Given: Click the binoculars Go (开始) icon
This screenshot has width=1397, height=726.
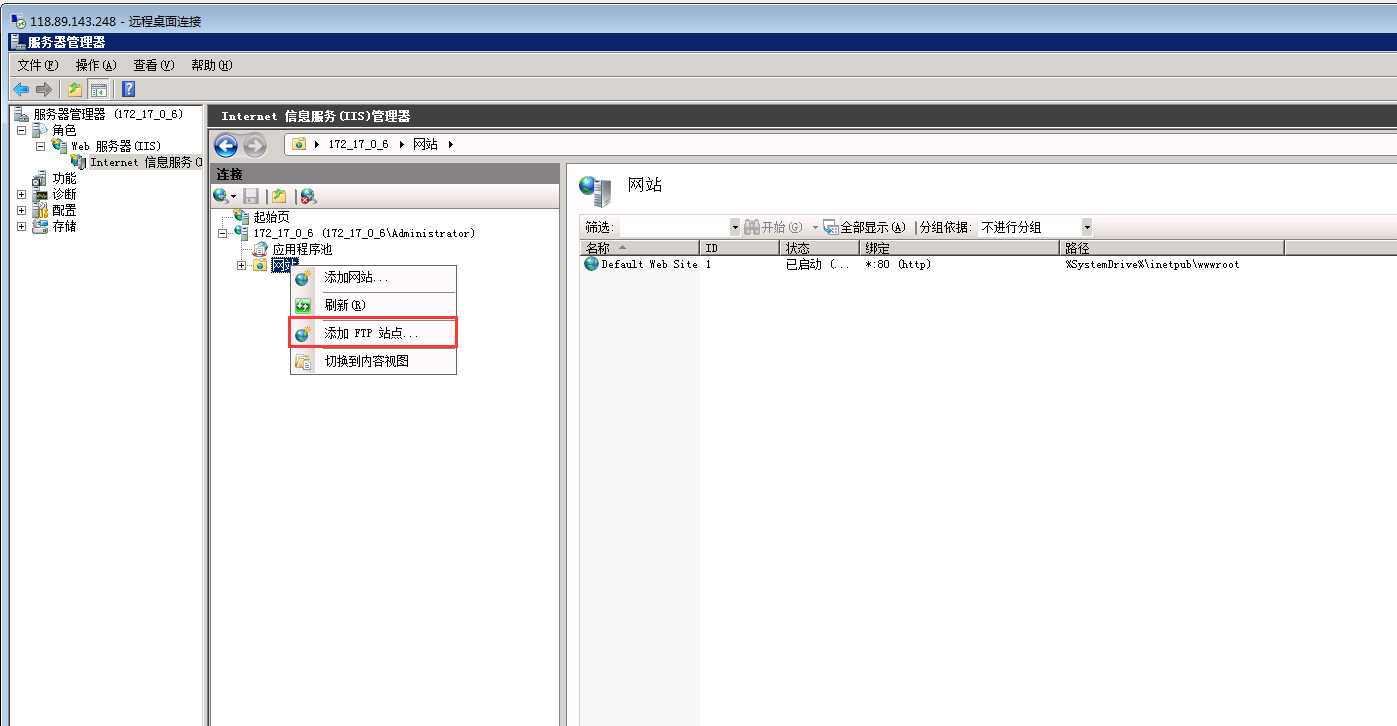Looking at the screenshot, I should pos(752,227).
